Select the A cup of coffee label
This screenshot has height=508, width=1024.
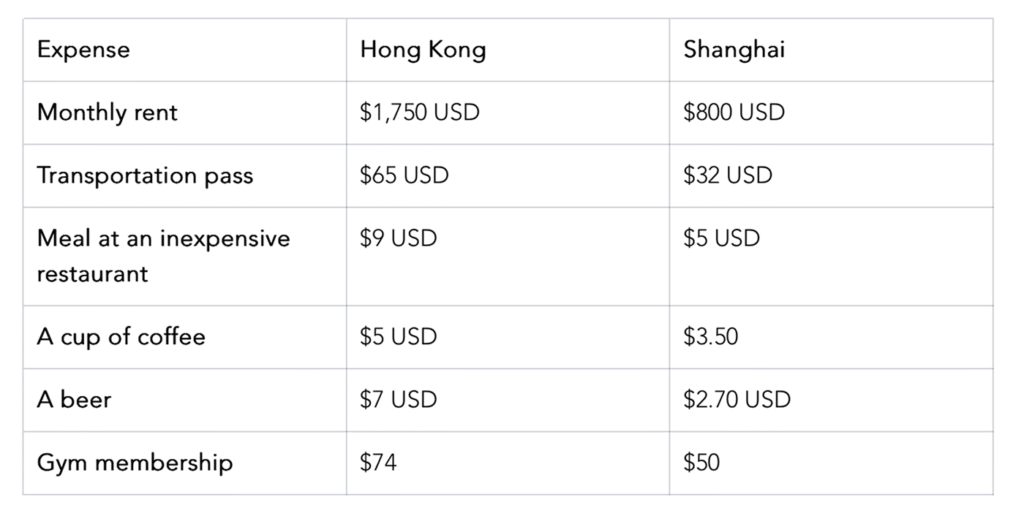coord(121,337)
